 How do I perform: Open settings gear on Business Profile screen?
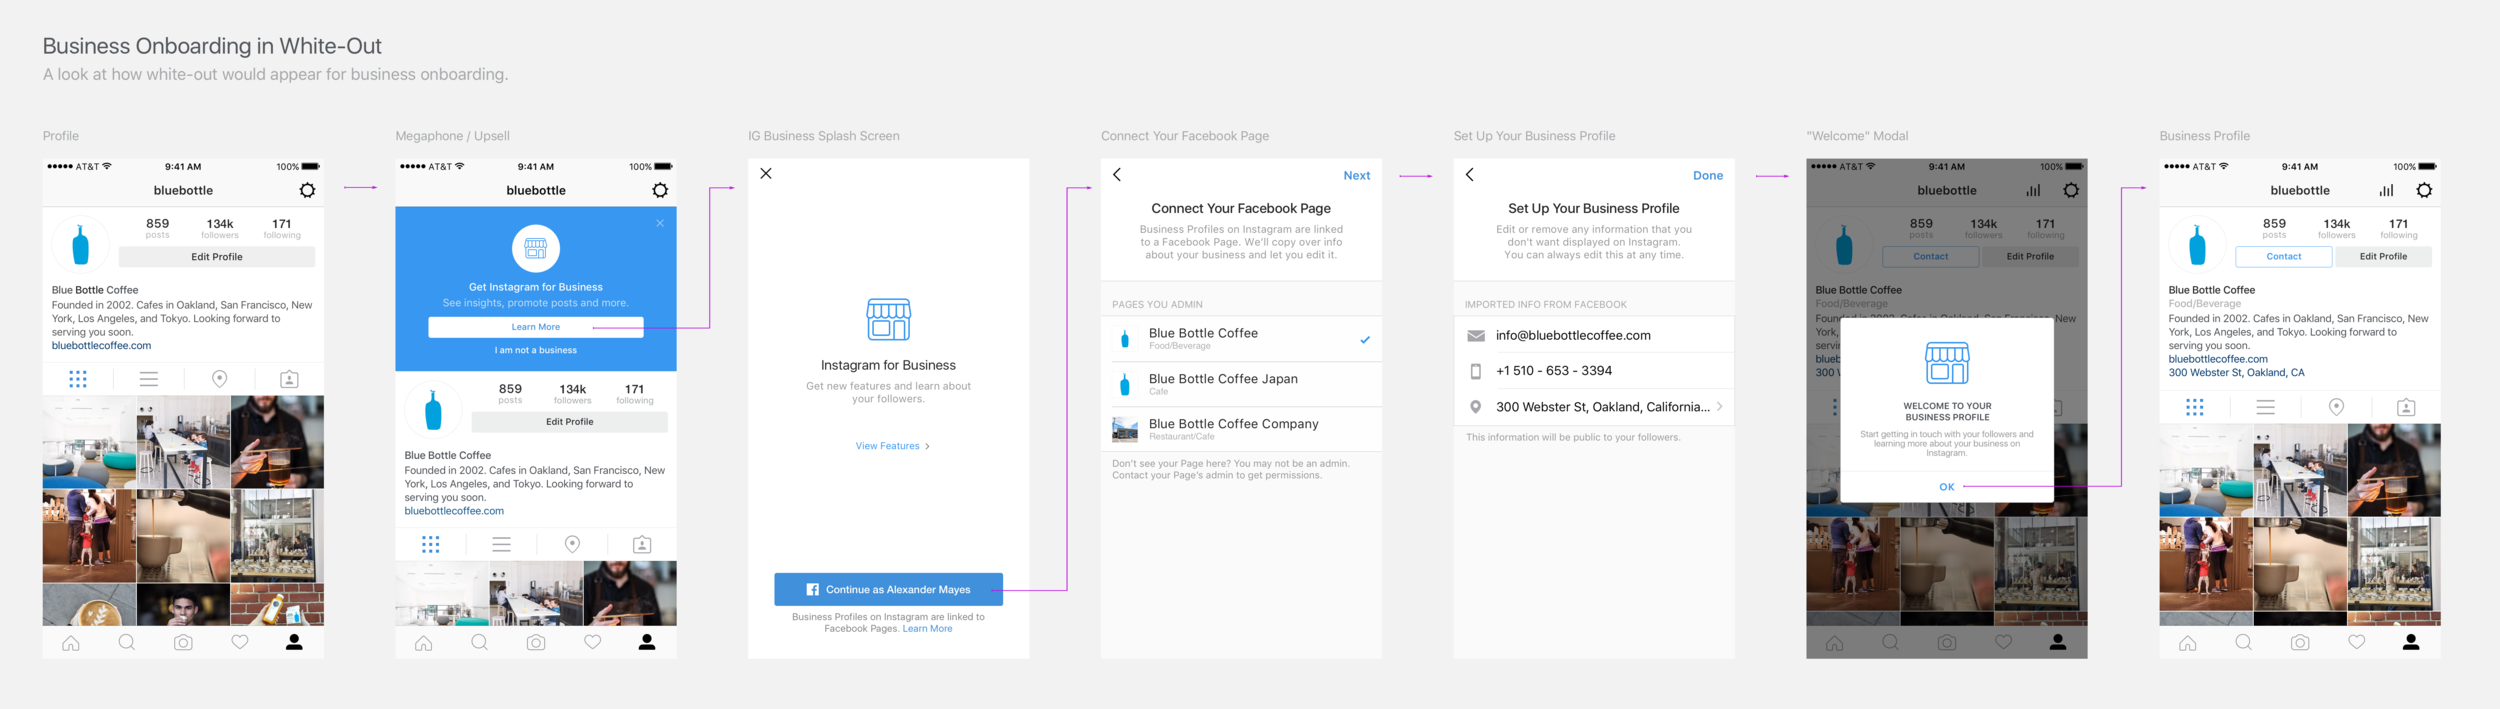(2424, 190)
